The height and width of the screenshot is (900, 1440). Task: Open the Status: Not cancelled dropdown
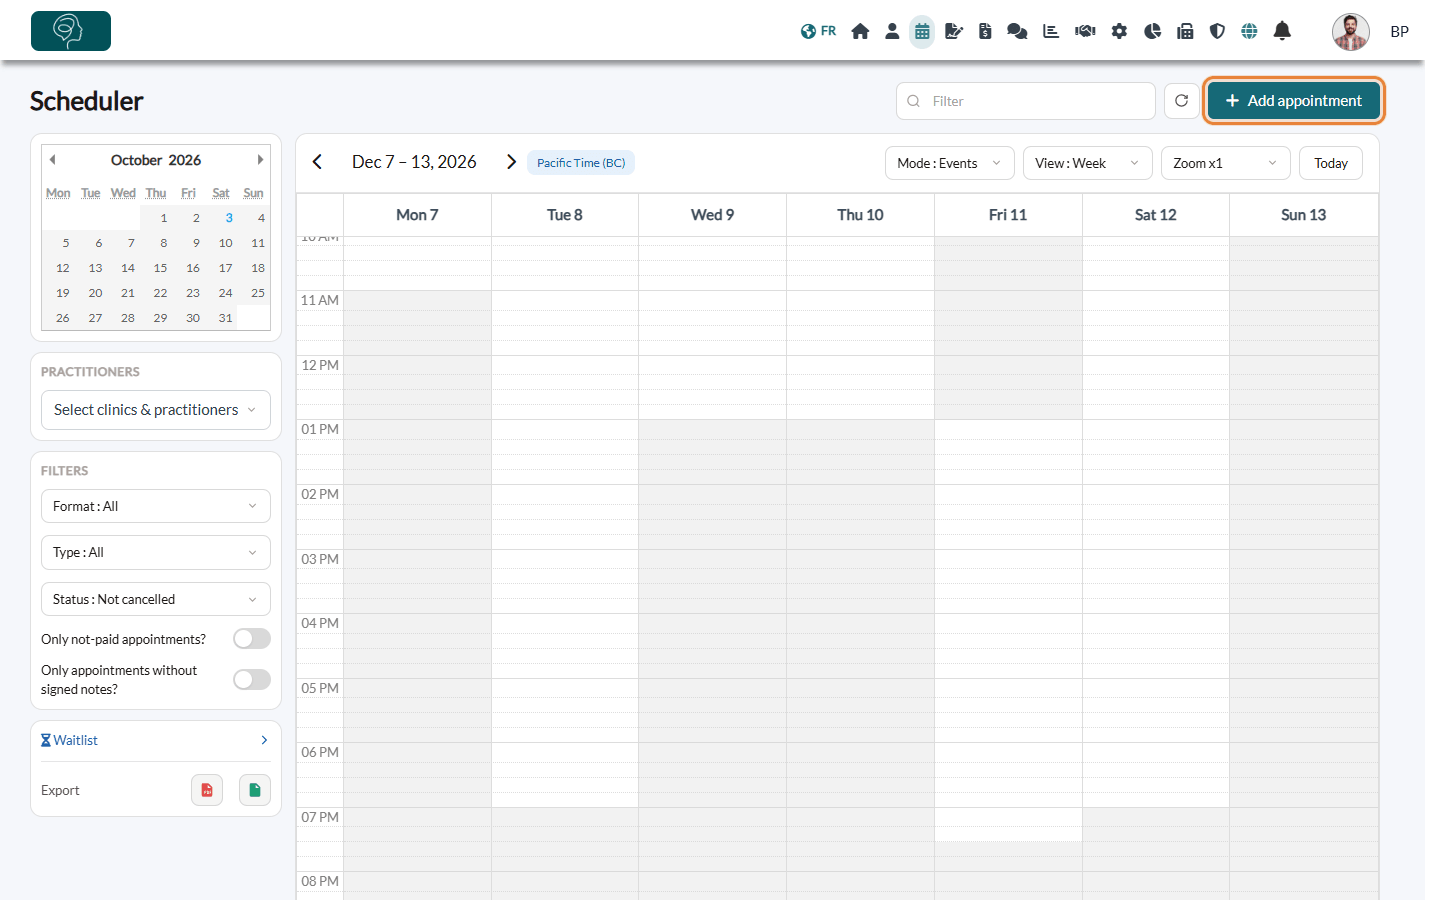click(156, 599)
